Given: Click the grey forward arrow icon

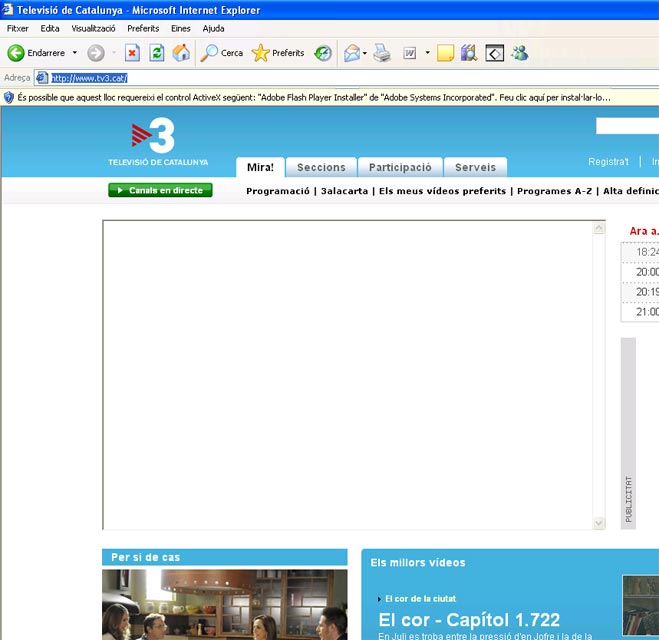Looking at the screenshot, I should 96,53.
